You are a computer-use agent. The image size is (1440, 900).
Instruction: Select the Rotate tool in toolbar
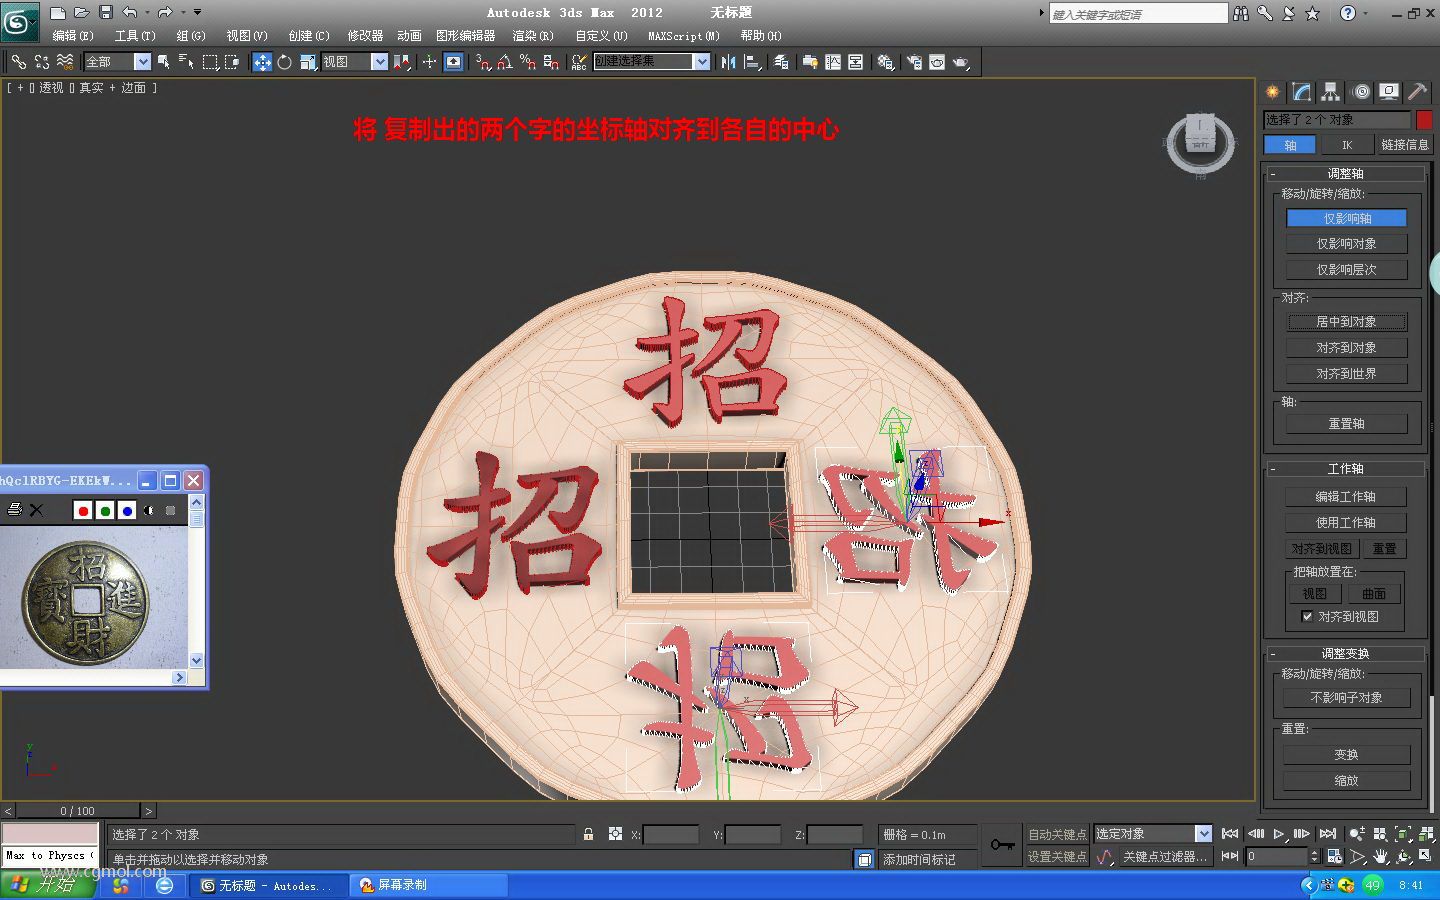click(x=285, y=62)
